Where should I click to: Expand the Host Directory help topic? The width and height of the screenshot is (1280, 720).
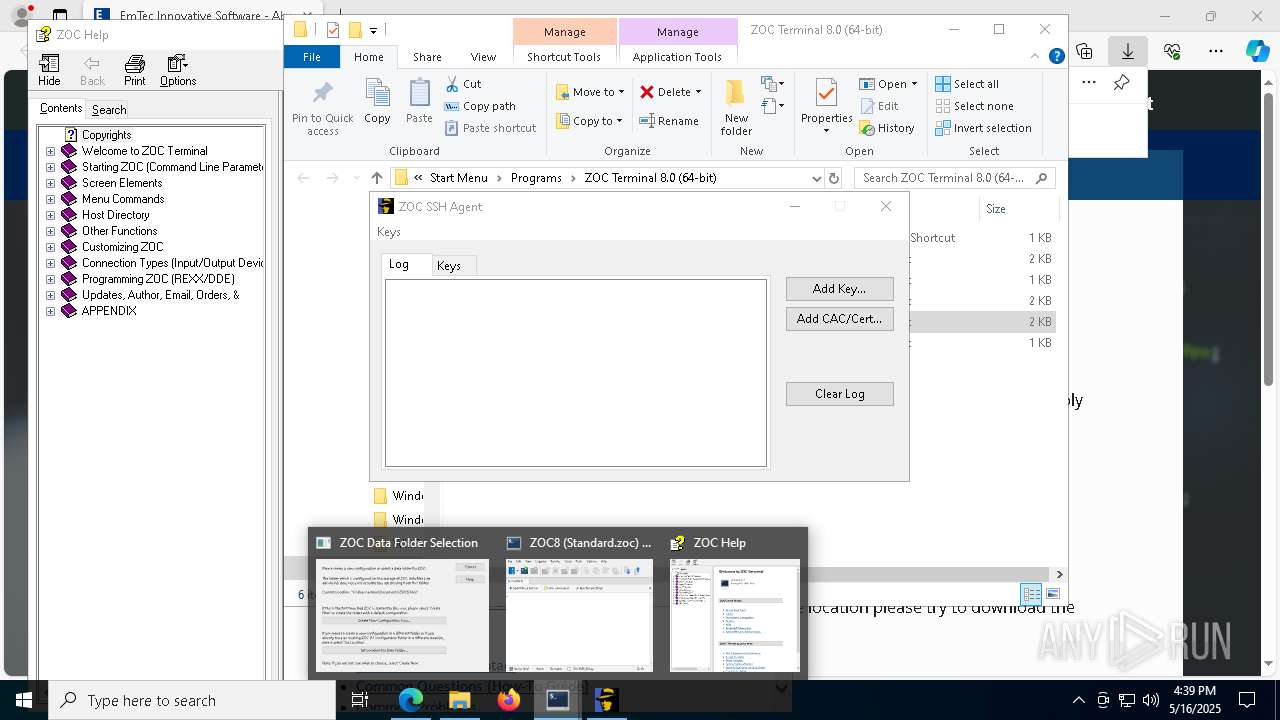pyautogui.click(x=50, y=215)
